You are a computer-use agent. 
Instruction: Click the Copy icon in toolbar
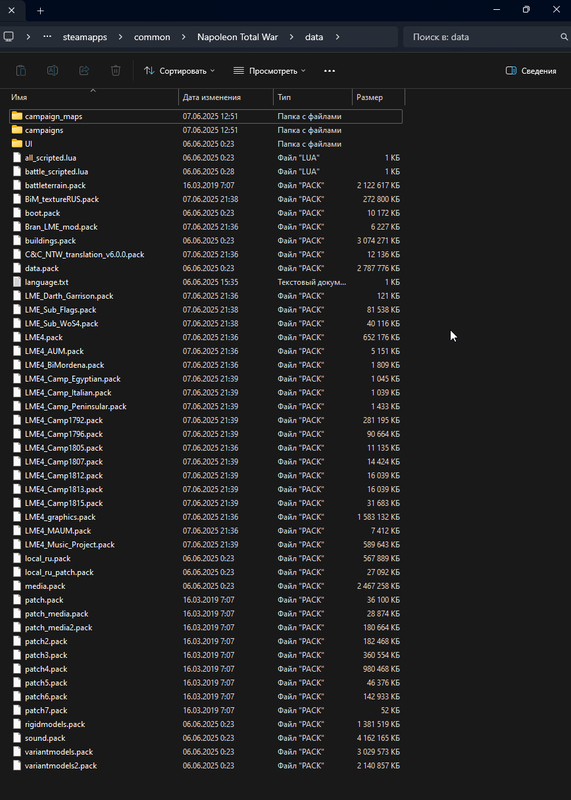[21, 71]
